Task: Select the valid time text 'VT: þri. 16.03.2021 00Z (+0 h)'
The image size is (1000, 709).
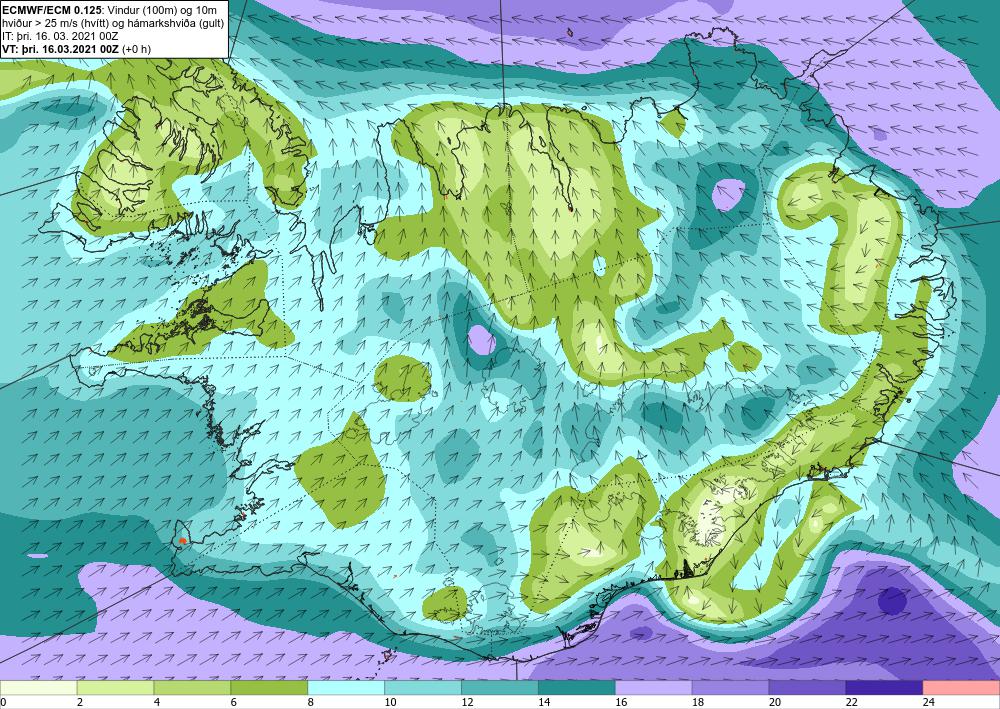Action: 77,48
